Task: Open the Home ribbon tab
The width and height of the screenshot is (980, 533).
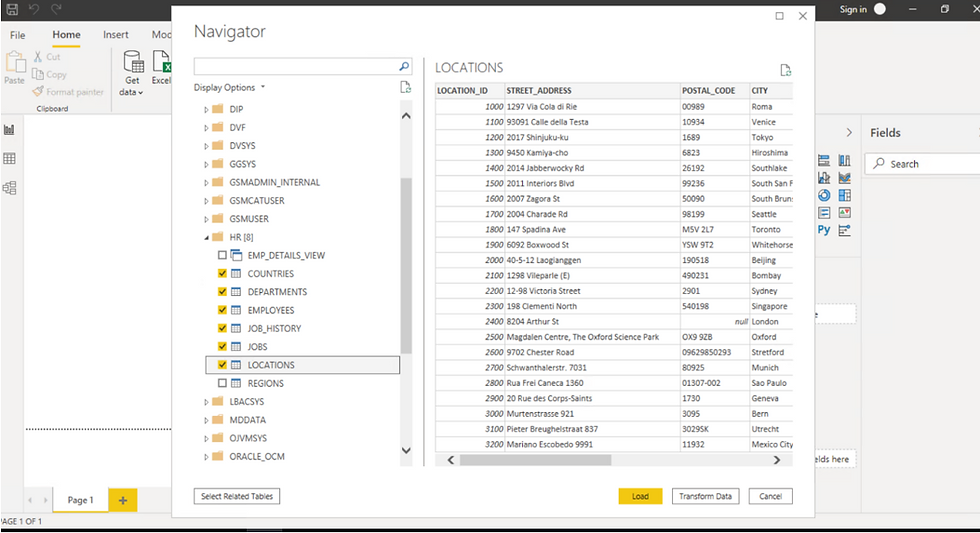Action: [x=66, y=35]
